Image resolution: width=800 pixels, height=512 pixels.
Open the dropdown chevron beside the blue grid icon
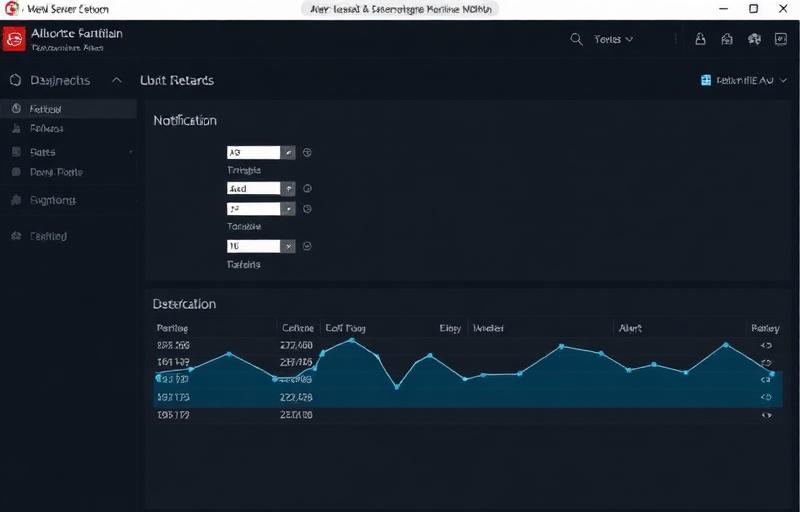[x=783, y=80]
